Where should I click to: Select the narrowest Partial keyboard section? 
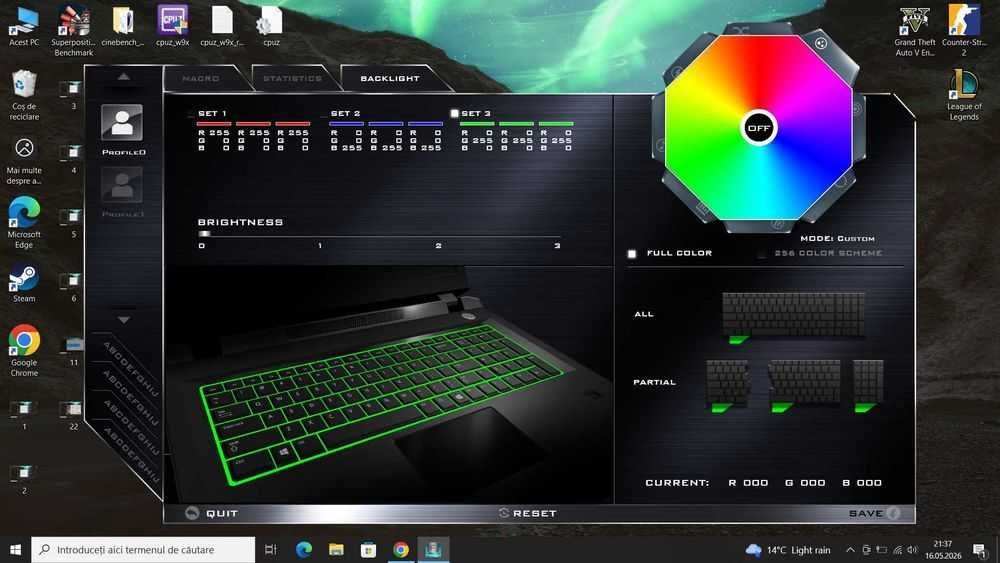pos(869,382)
